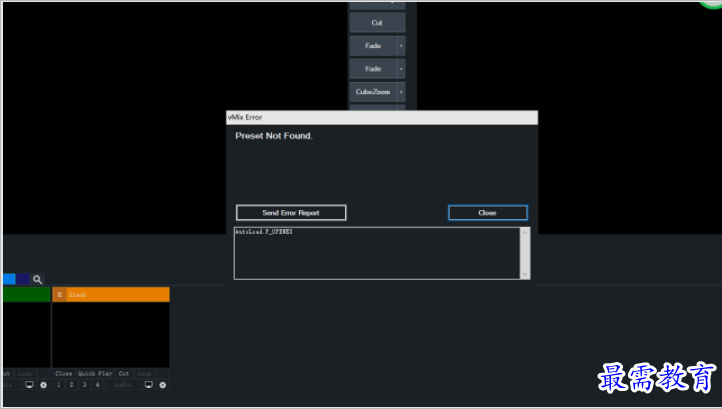Toggle Loop under the green input
The height and width of the screenshot is (409, 722).
click(25, 374)
